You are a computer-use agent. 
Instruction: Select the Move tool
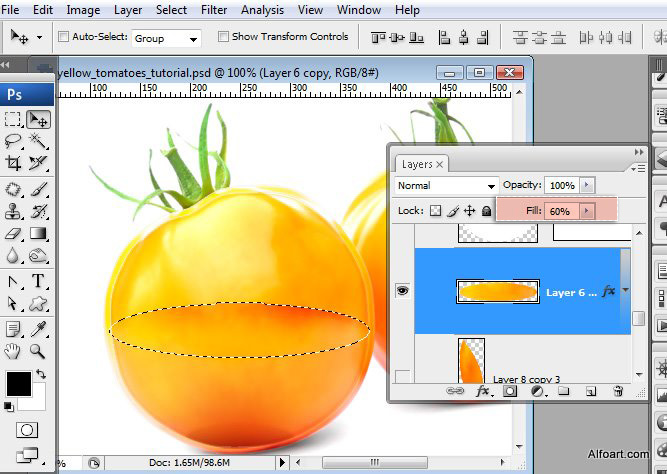coord(38,120)
